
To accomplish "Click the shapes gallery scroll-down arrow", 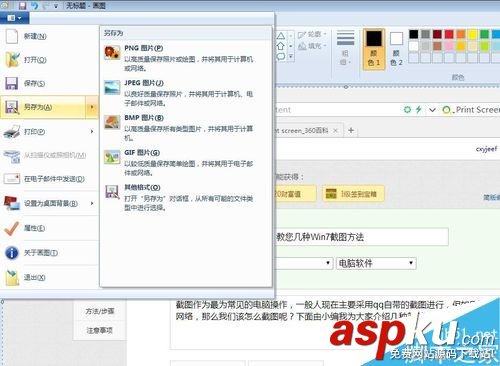I will point(291,46).
